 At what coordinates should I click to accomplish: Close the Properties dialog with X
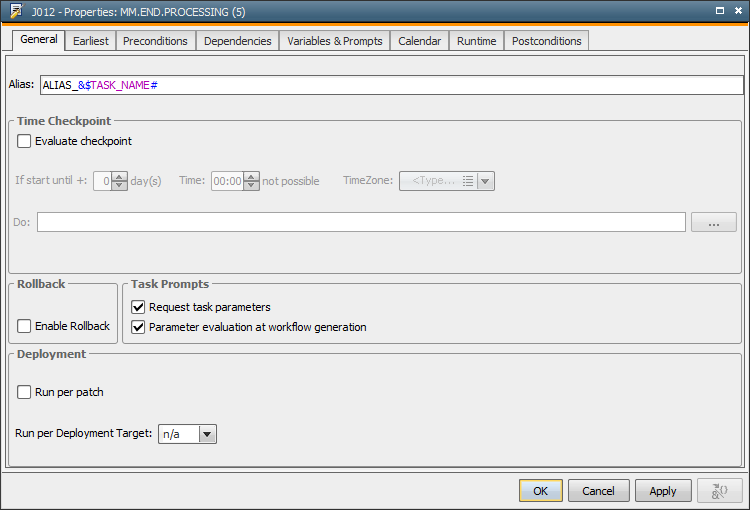737,11
